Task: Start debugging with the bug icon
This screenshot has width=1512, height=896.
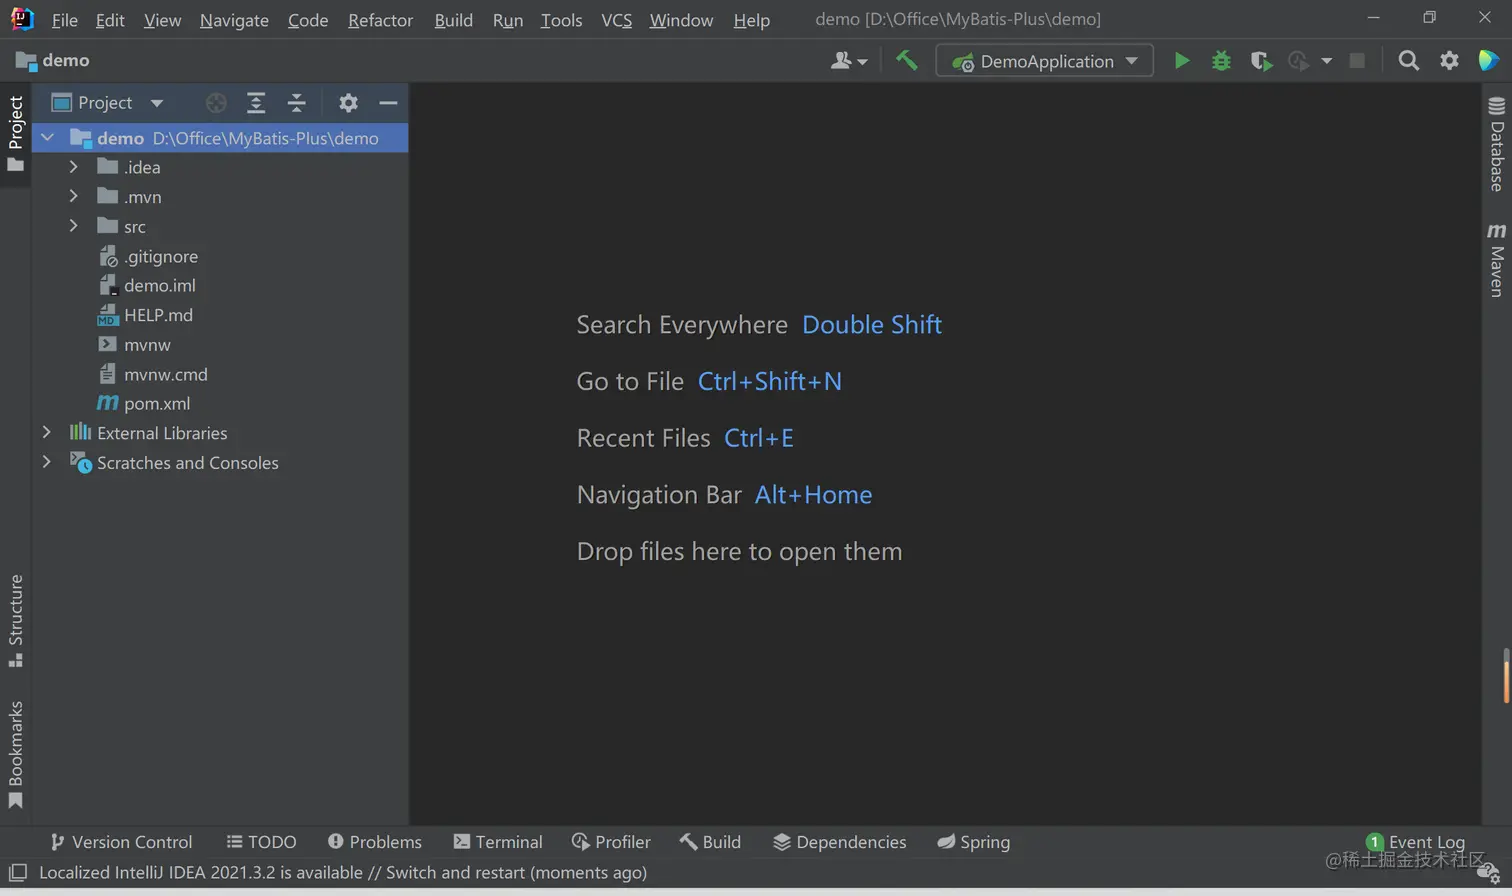Action: click(x=1221, y=61)
